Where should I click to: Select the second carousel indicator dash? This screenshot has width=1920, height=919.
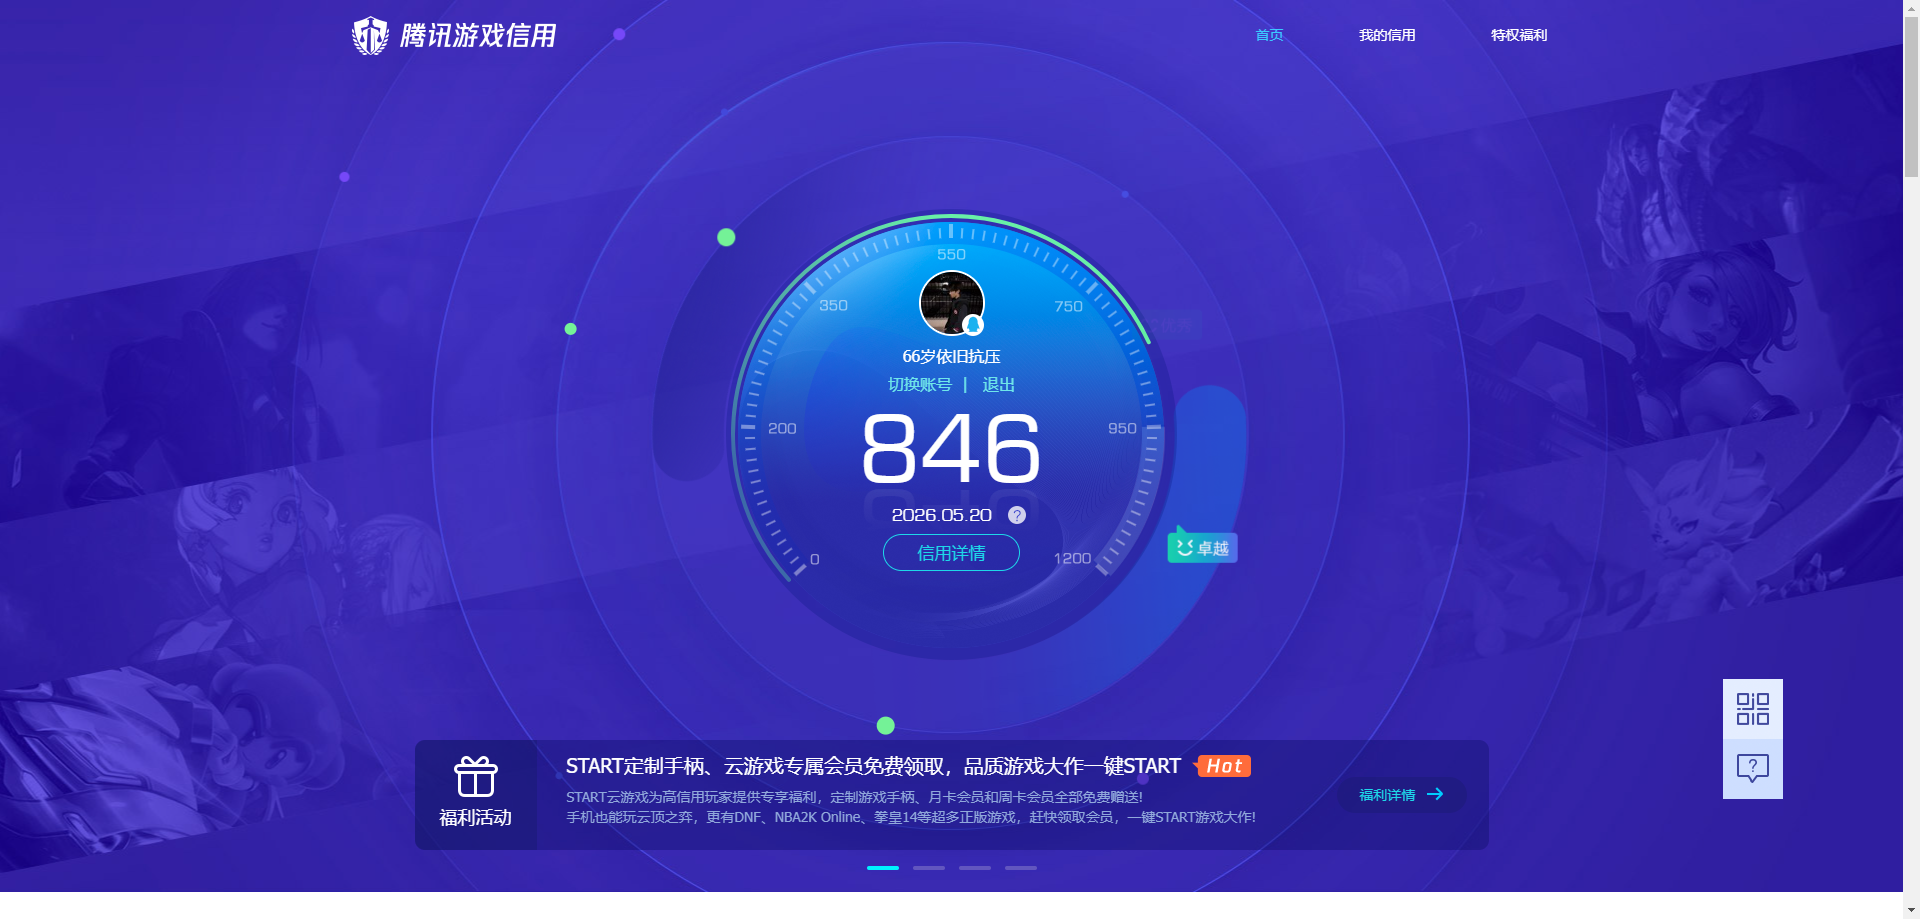tap(929, 868)
